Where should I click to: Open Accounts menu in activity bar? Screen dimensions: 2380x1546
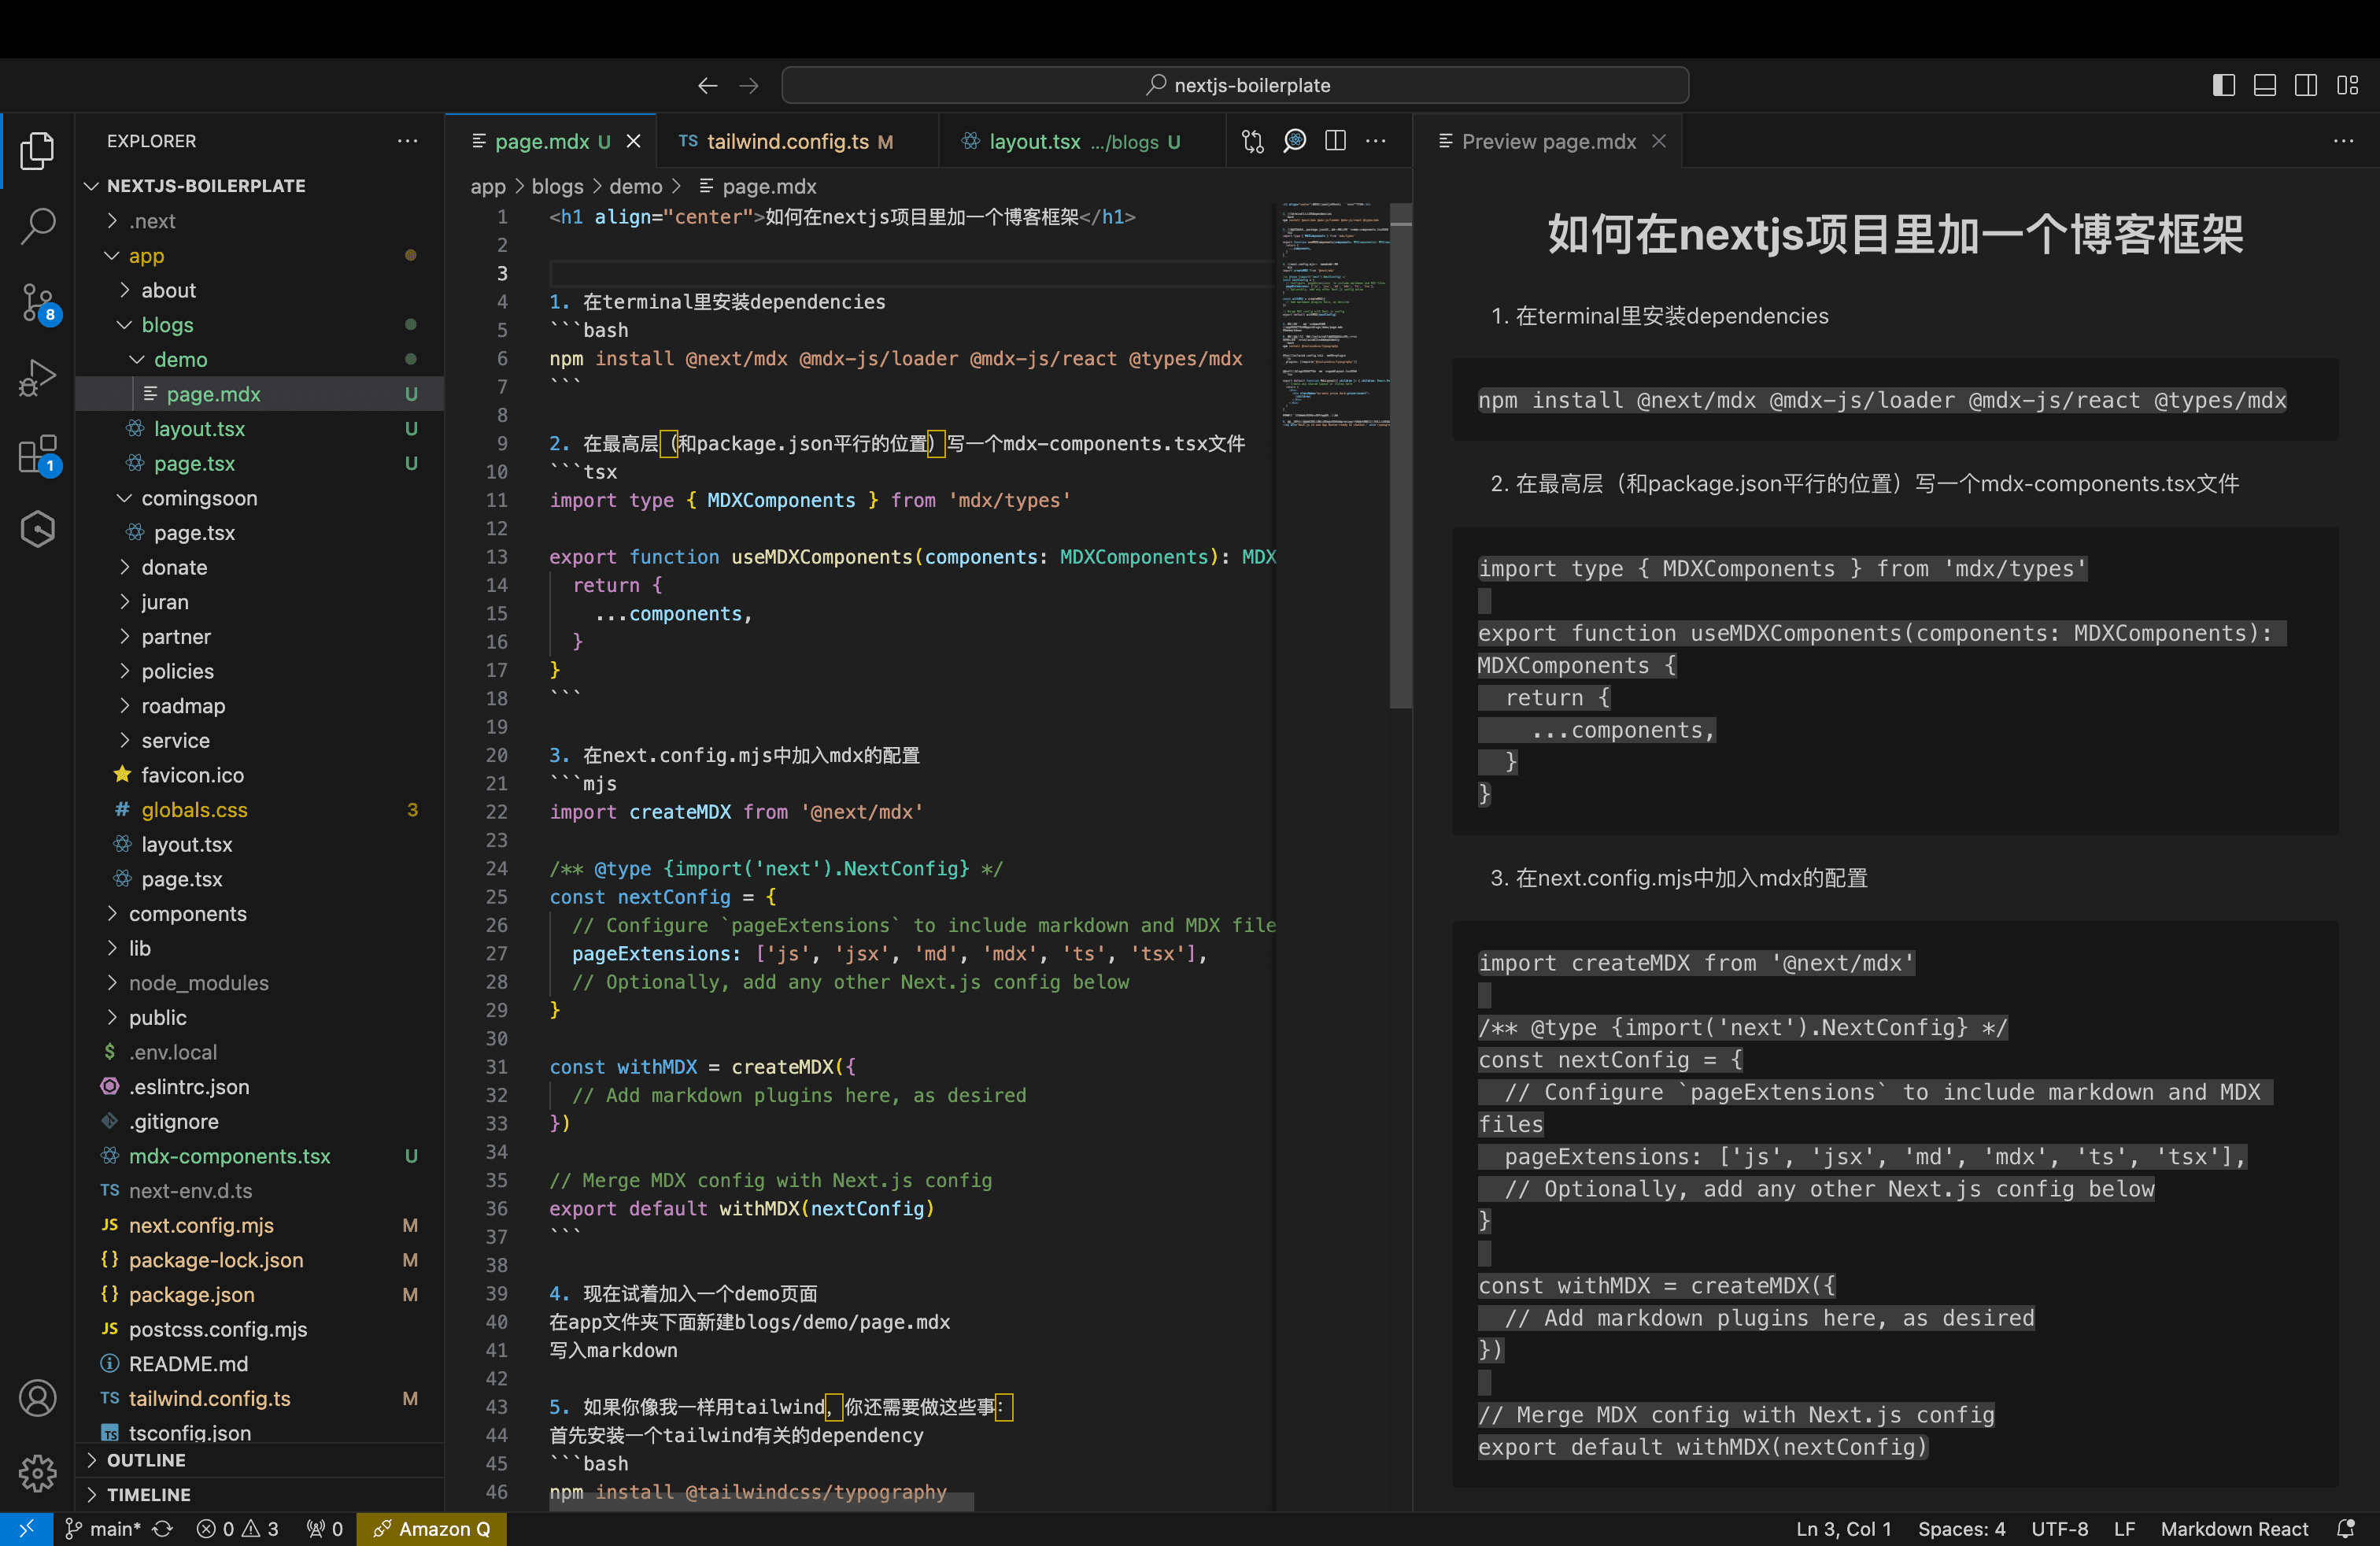37,1397
